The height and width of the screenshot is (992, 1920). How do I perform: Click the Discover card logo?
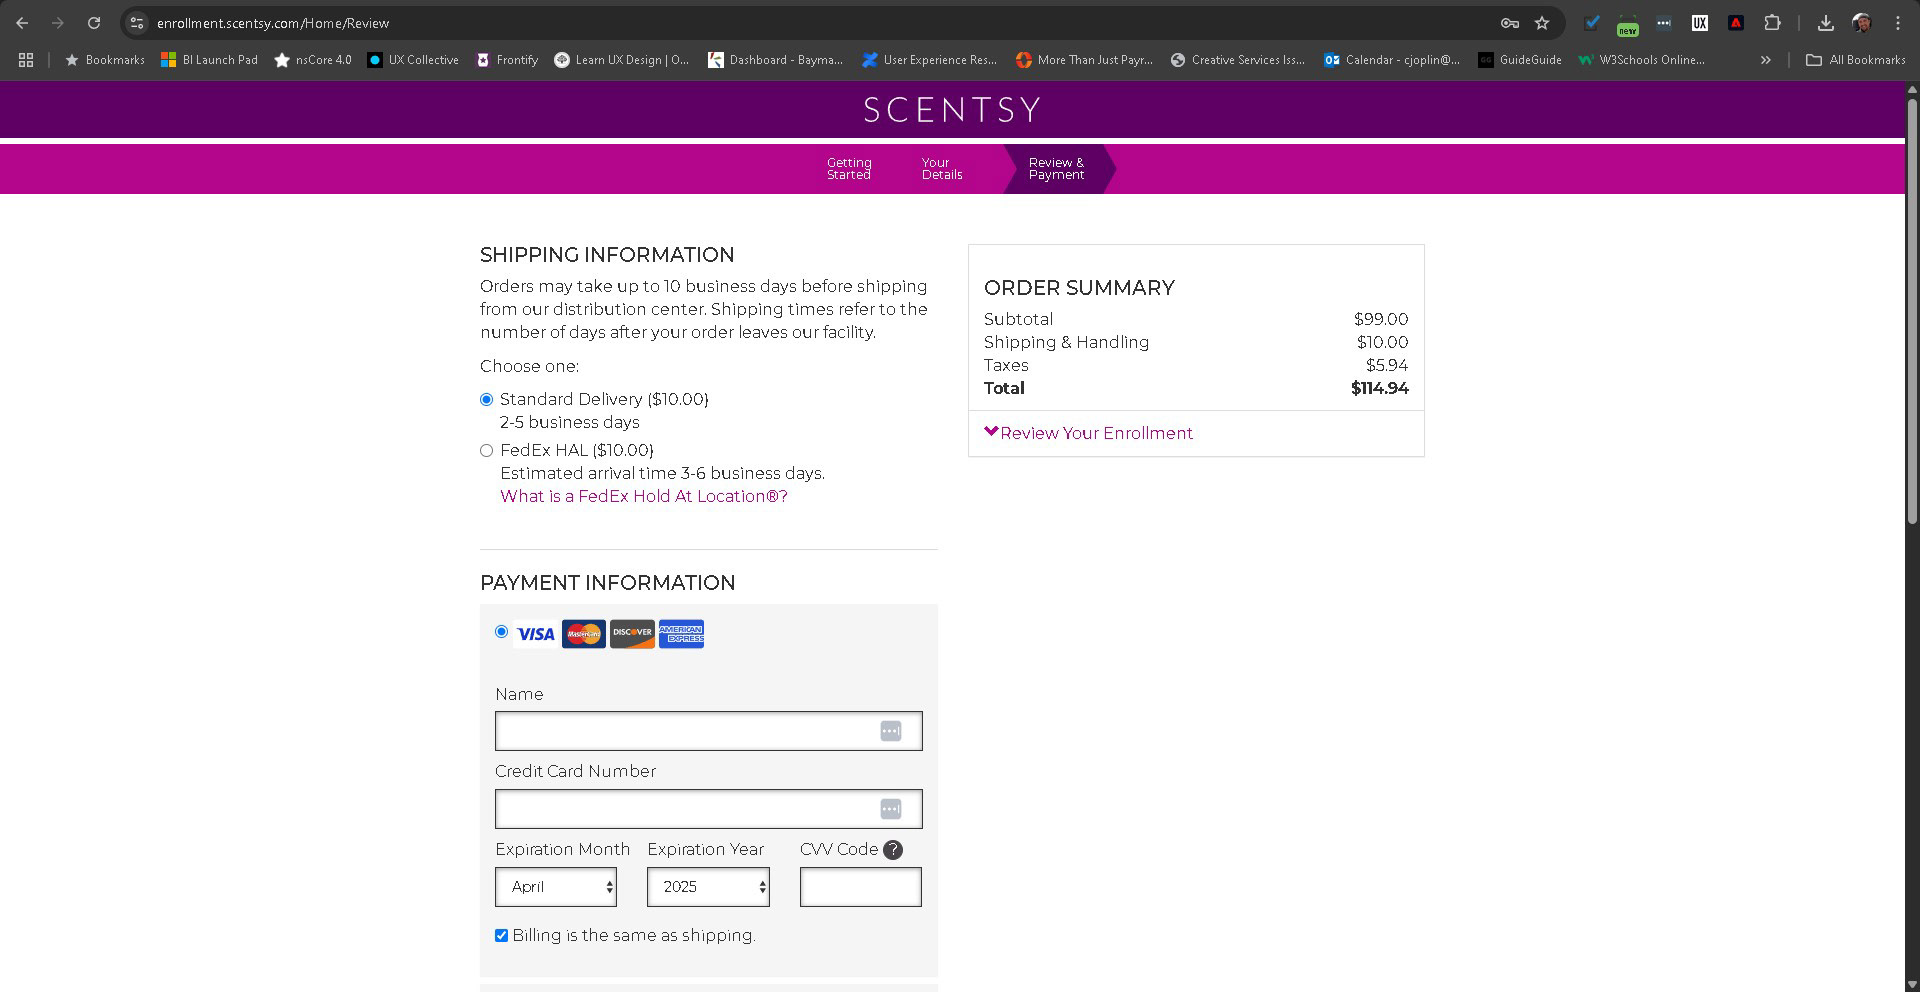[632, 634]
